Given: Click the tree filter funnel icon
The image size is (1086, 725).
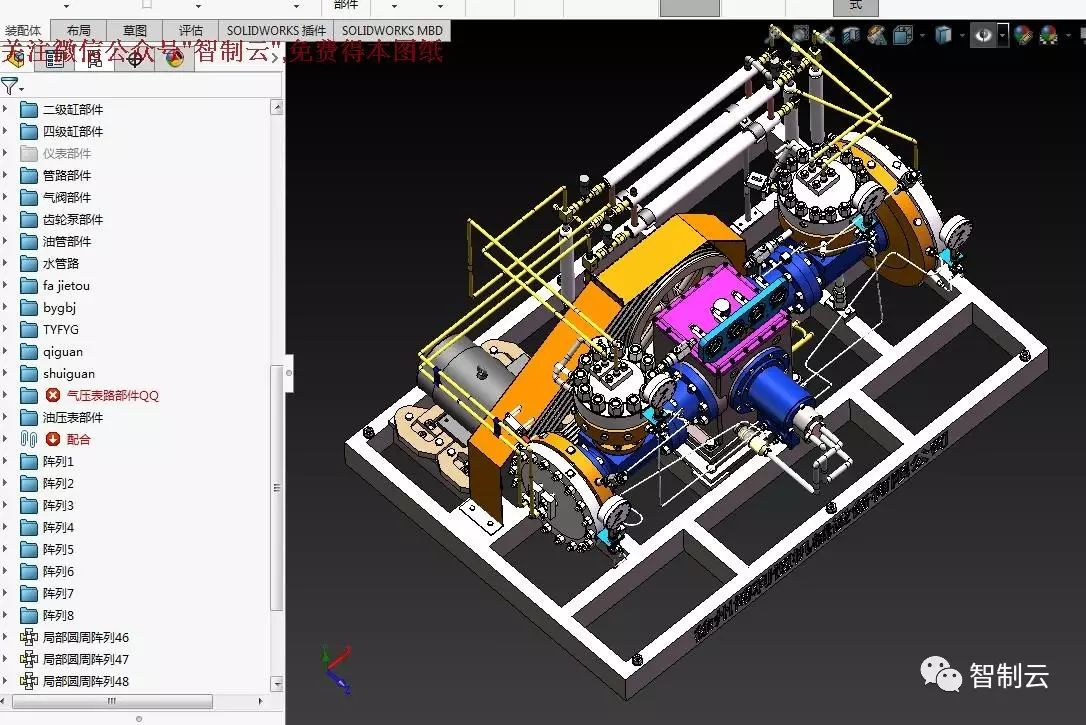Looking at the screenshot, I should click(9, 86).
